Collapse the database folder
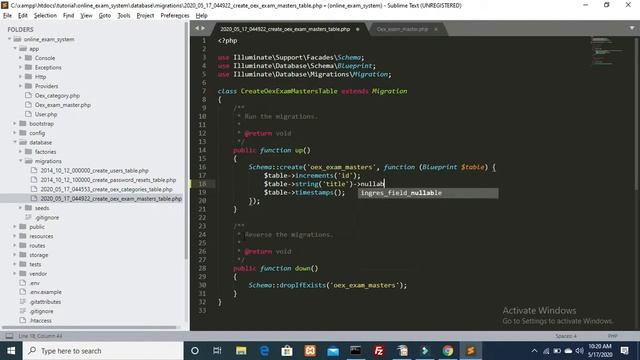The width and height of the screenshot is (640, 360). point(15,142)
